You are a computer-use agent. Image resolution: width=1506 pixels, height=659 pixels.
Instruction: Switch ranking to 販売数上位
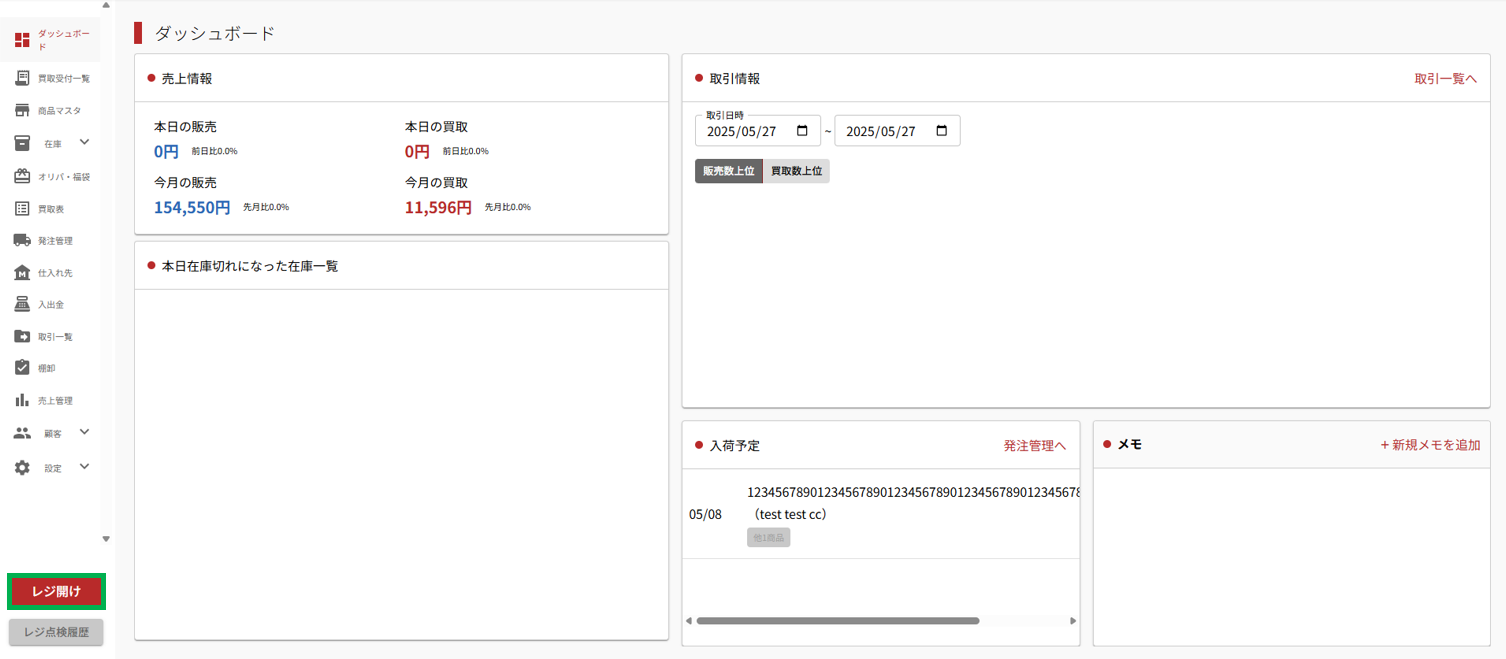click(728, 171)
